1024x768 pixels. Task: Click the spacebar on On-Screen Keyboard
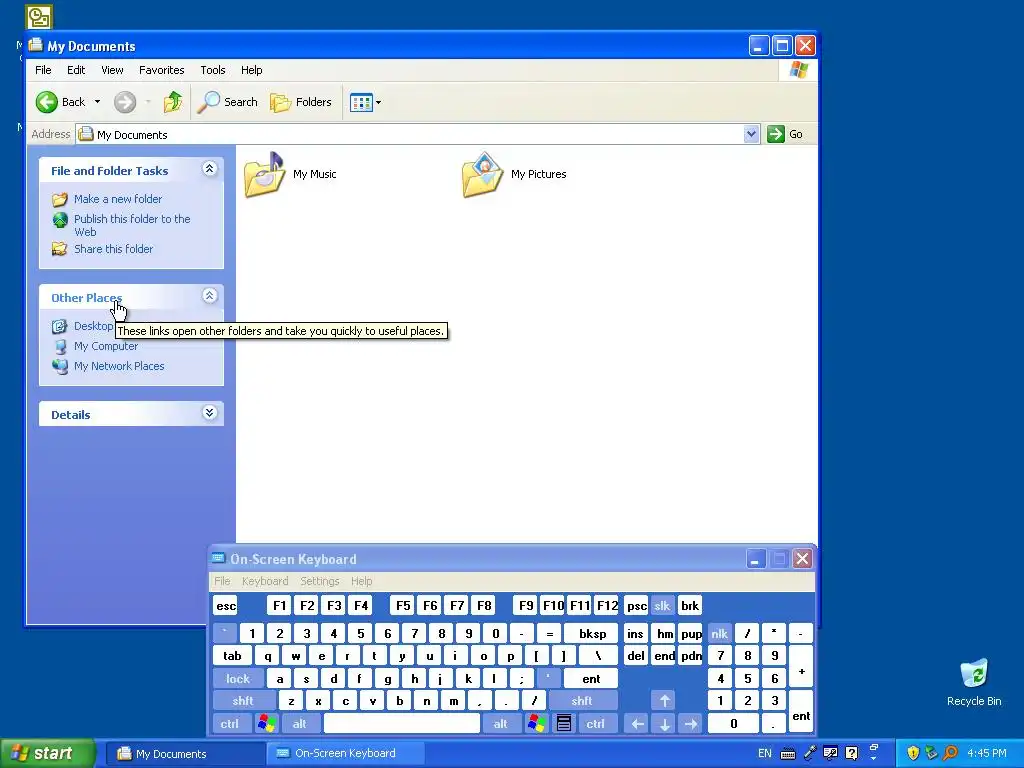point(402,724)
